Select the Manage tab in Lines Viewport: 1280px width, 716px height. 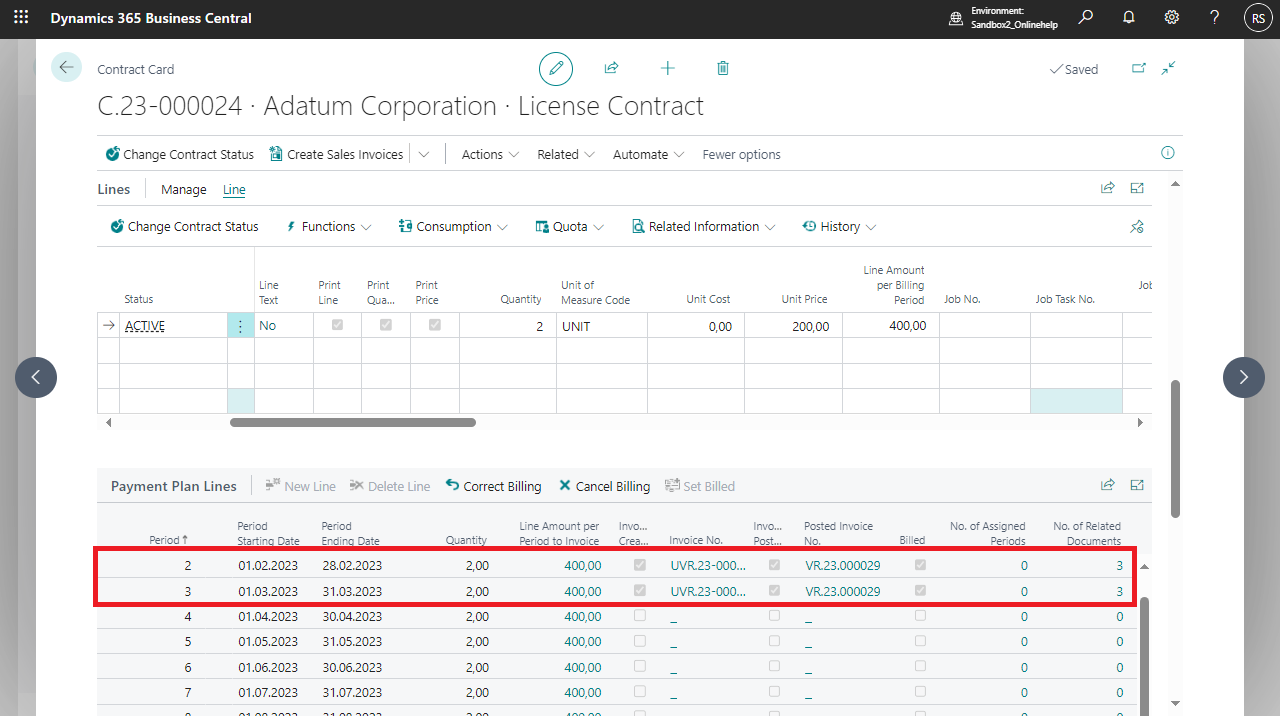click(x=184, y=189)
